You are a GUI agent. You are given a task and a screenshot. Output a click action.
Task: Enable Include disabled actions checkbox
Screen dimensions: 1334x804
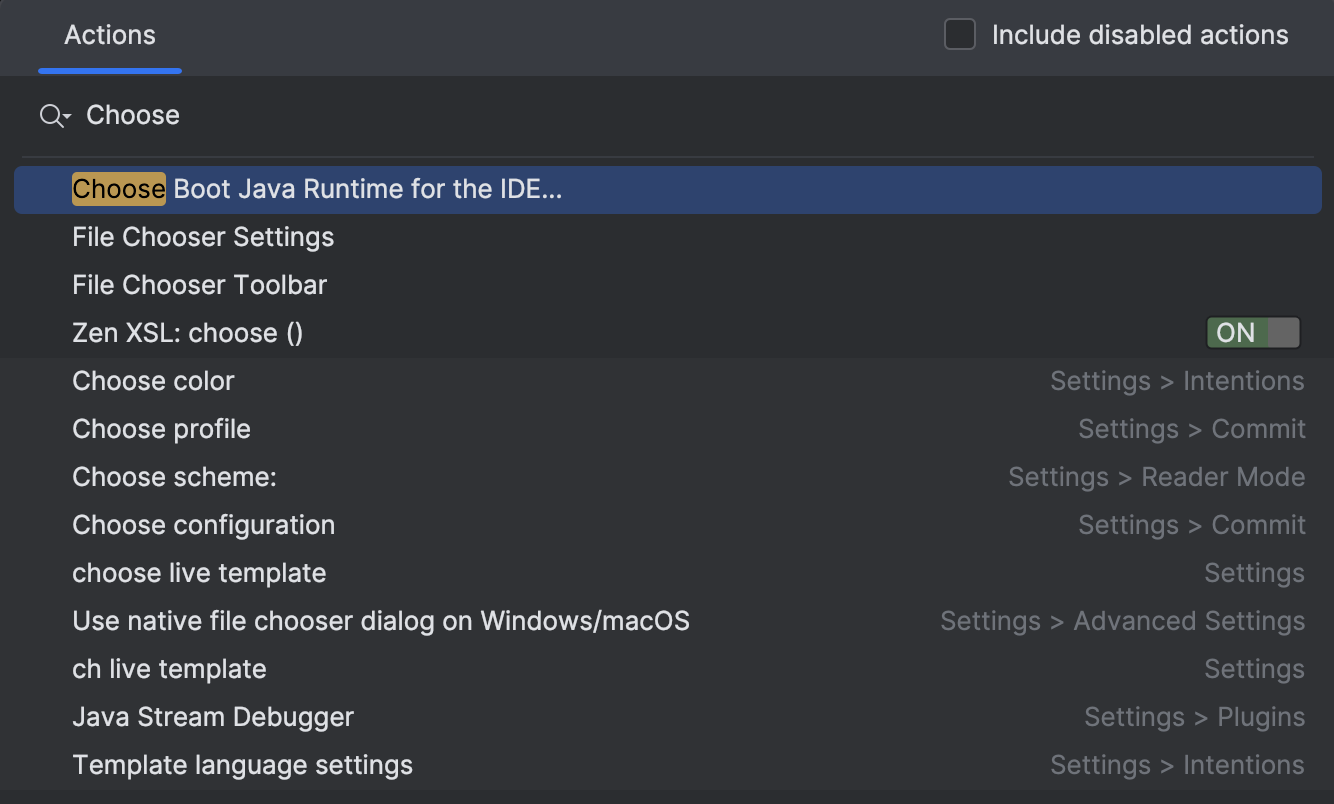point(959,35)
